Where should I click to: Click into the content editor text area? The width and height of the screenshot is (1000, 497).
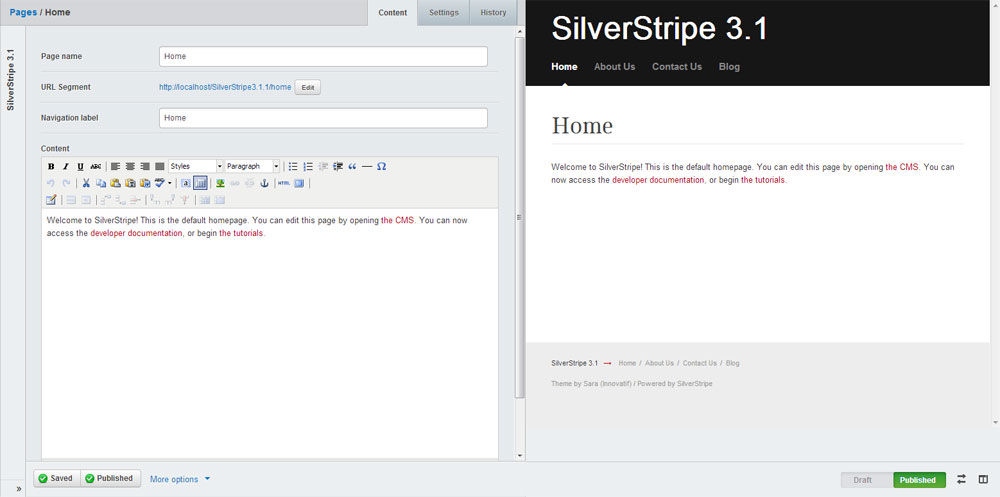click(270, 332)
